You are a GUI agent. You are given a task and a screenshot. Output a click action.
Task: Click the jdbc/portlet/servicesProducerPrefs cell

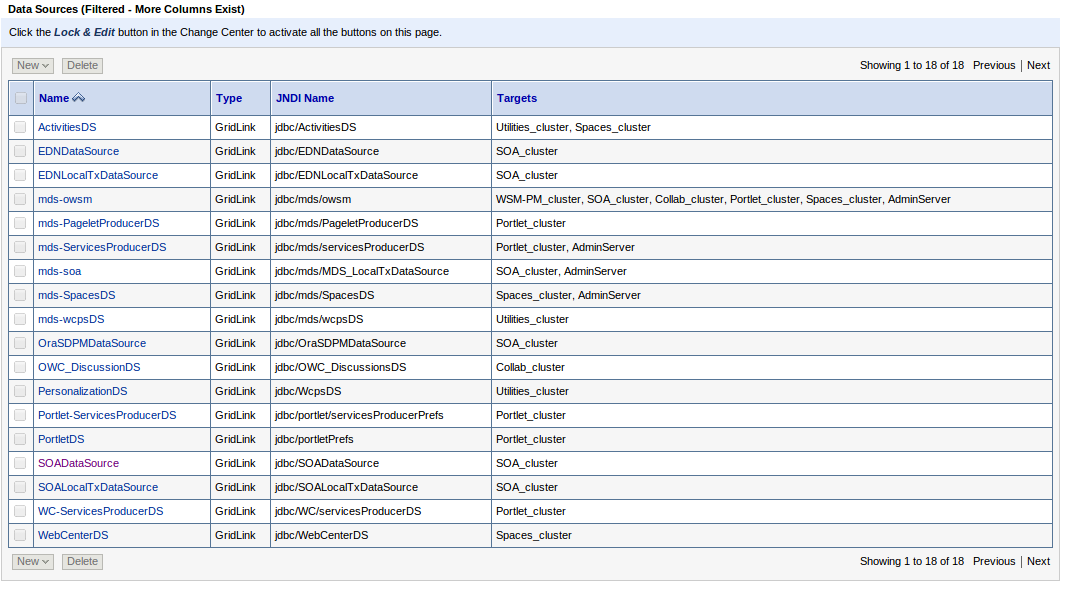click(381, 415)
